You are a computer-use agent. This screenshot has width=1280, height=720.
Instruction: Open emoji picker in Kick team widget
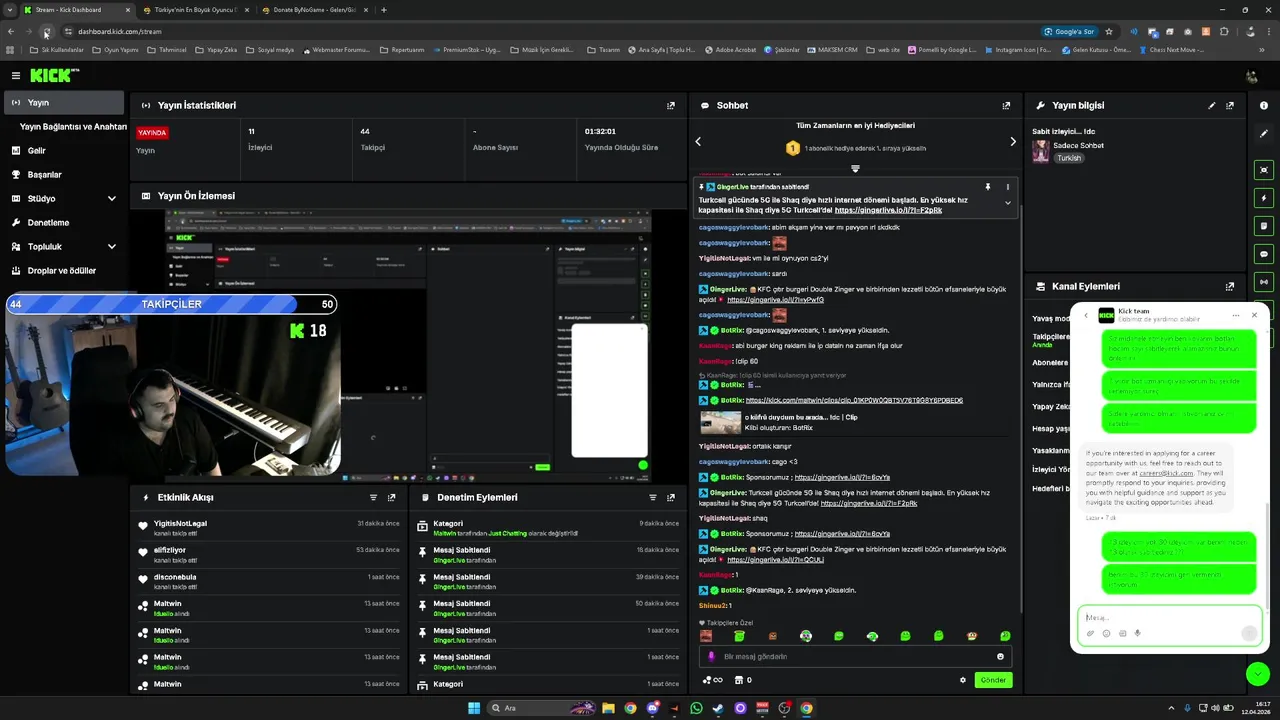point(1106,633)
